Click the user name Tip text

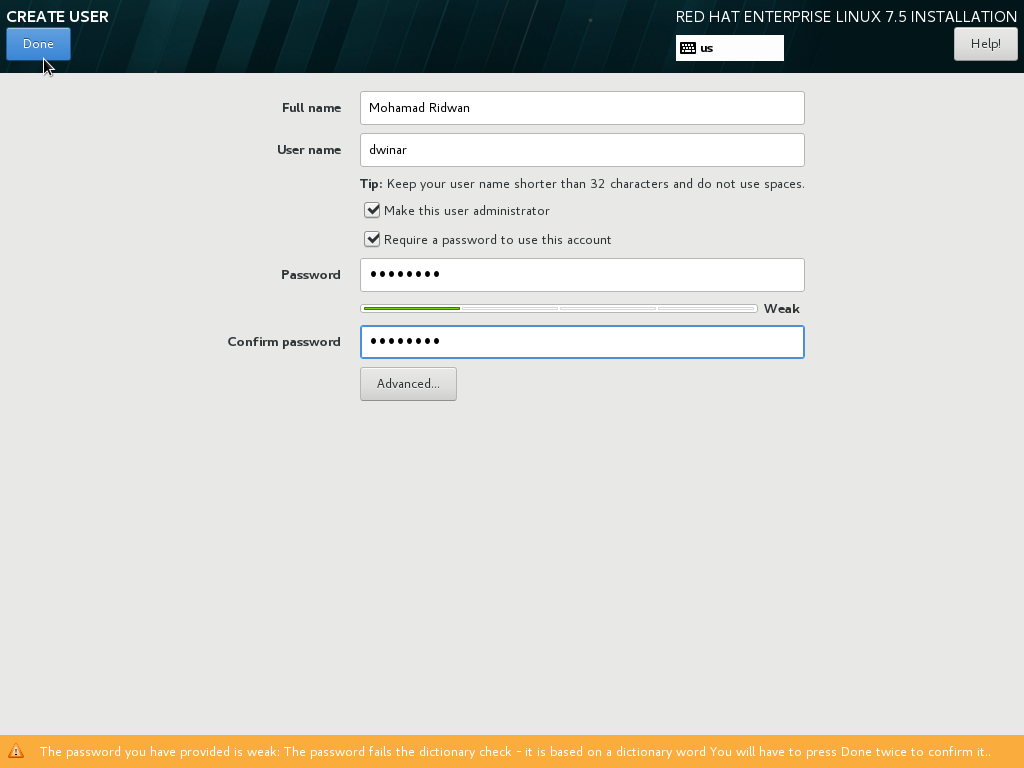pyautogui.click(x=582, y=184)
